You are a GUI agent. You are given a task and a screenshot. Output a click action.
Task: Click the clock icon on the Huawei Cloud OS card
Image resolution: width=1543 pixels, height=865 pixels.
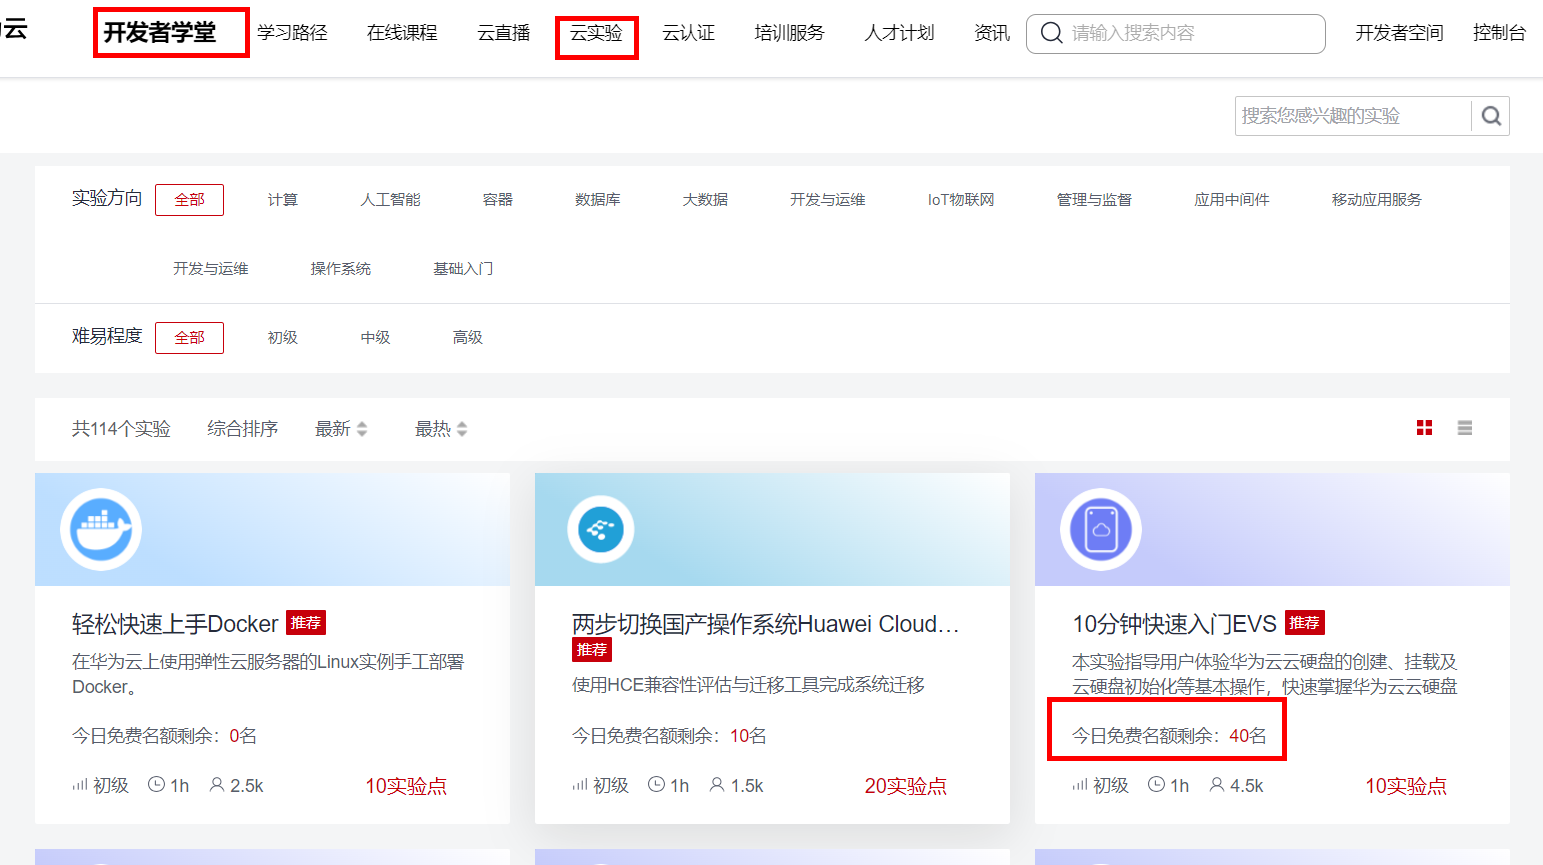coord(657,785)
